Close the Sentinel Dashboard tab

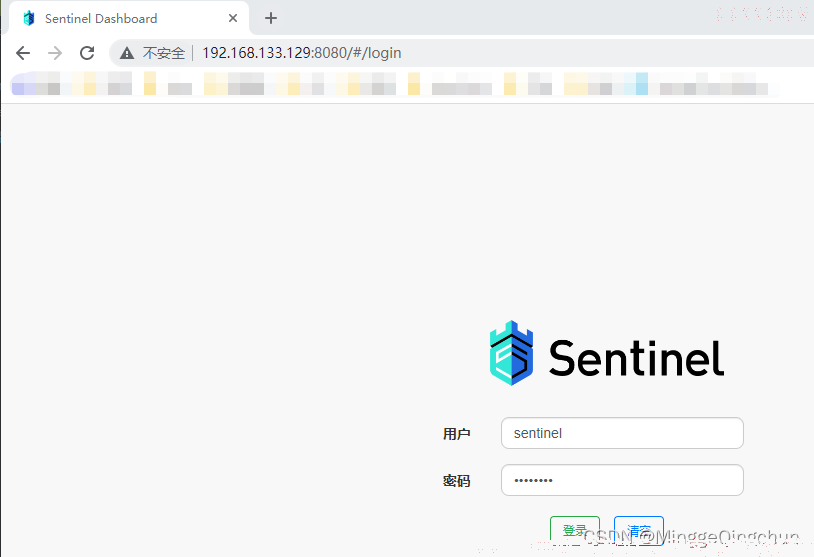233,18
